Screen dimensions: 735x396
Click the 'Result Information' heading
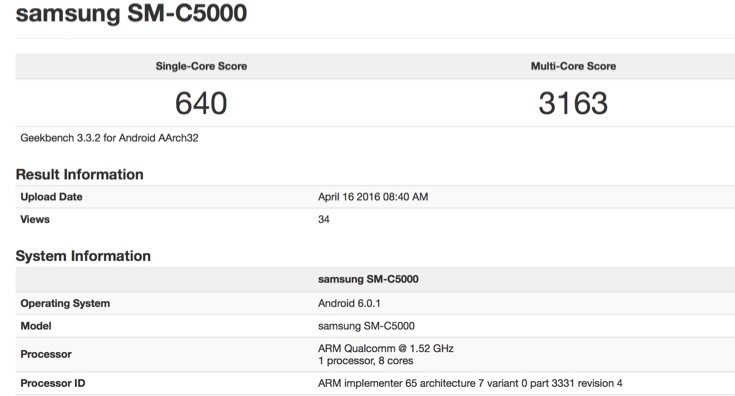(80, 174)
